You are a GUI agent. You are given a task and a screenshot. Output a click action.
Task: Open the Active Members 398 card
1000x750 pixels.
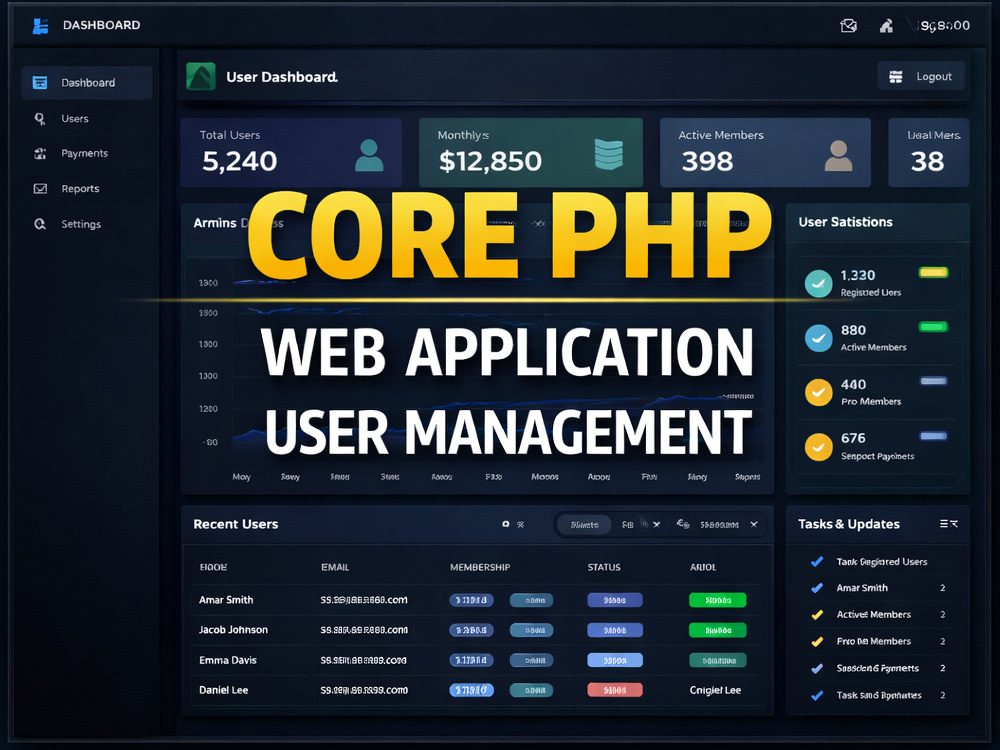[x=765, y=152]
